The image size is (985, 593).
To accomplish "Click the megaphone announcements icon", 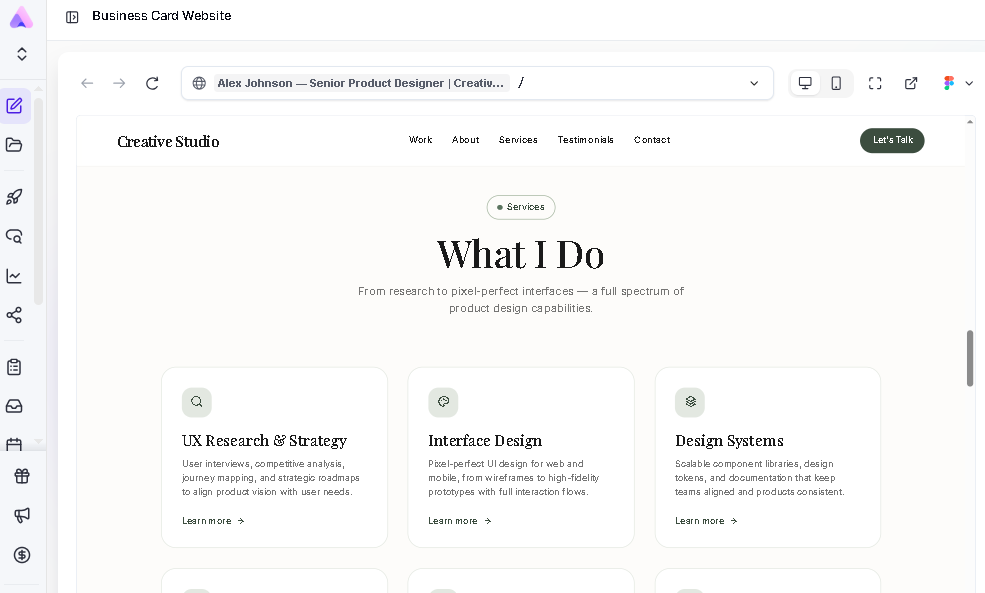I will (x=22, y=515).
